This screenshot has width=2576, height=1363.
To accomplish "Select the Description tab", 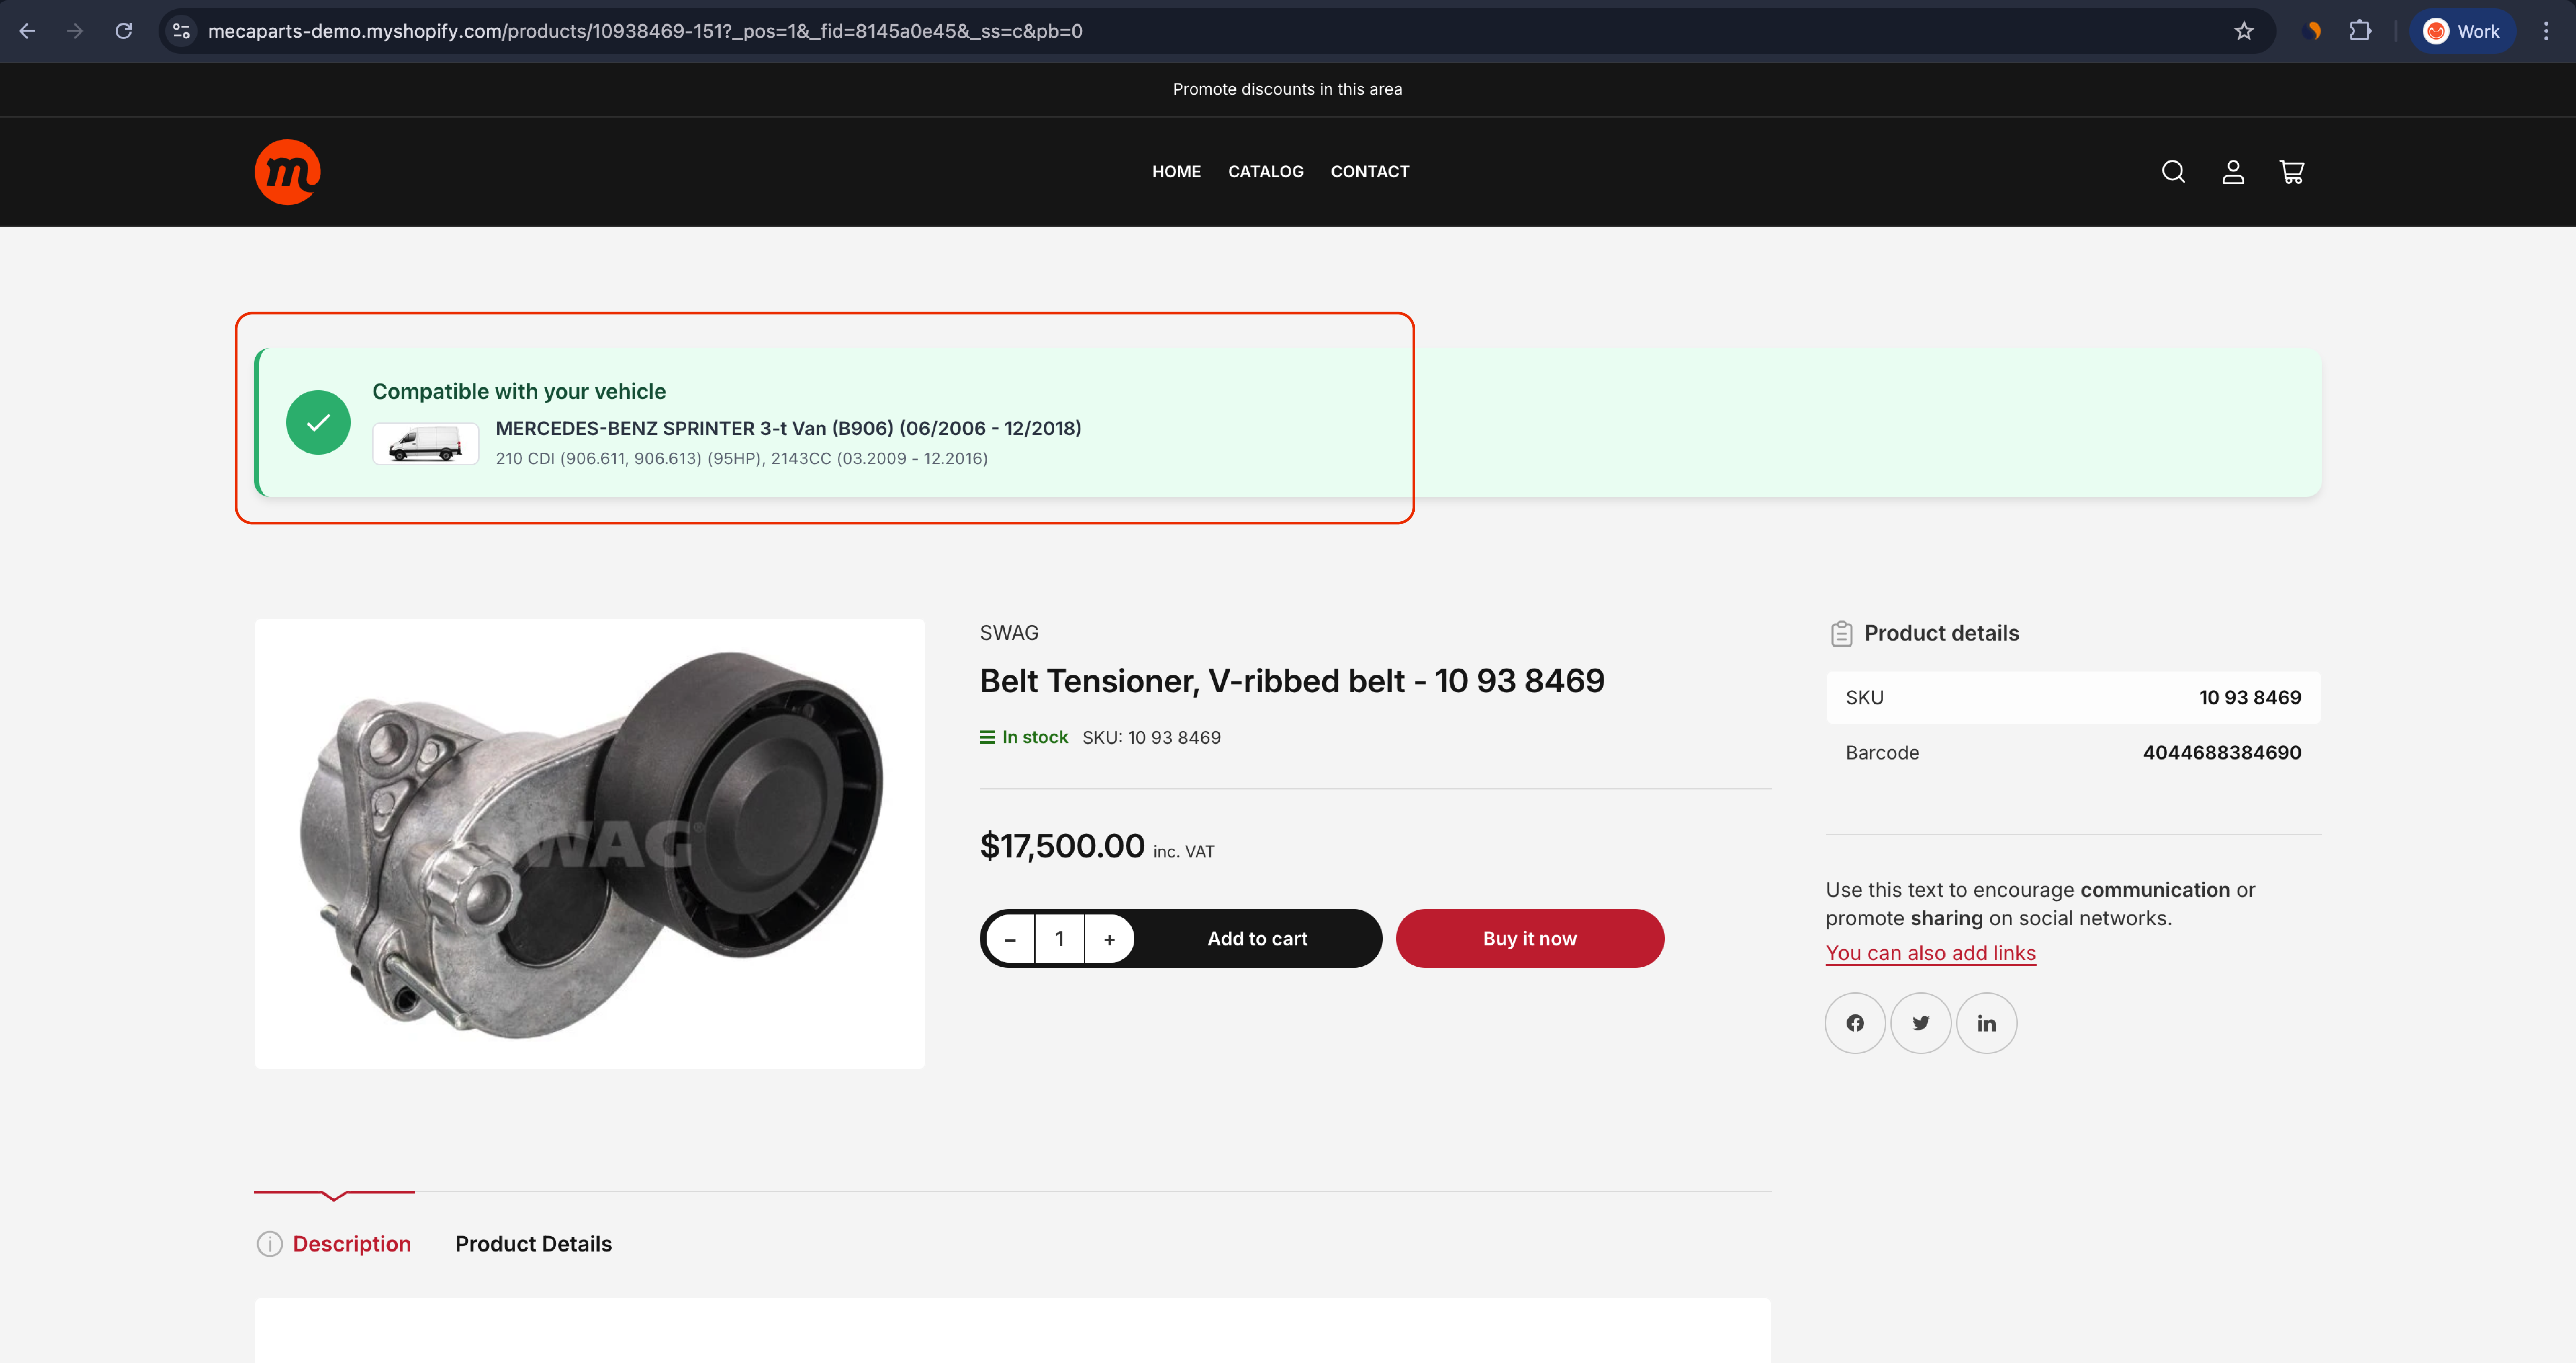I will click(x=351, y=1244).
